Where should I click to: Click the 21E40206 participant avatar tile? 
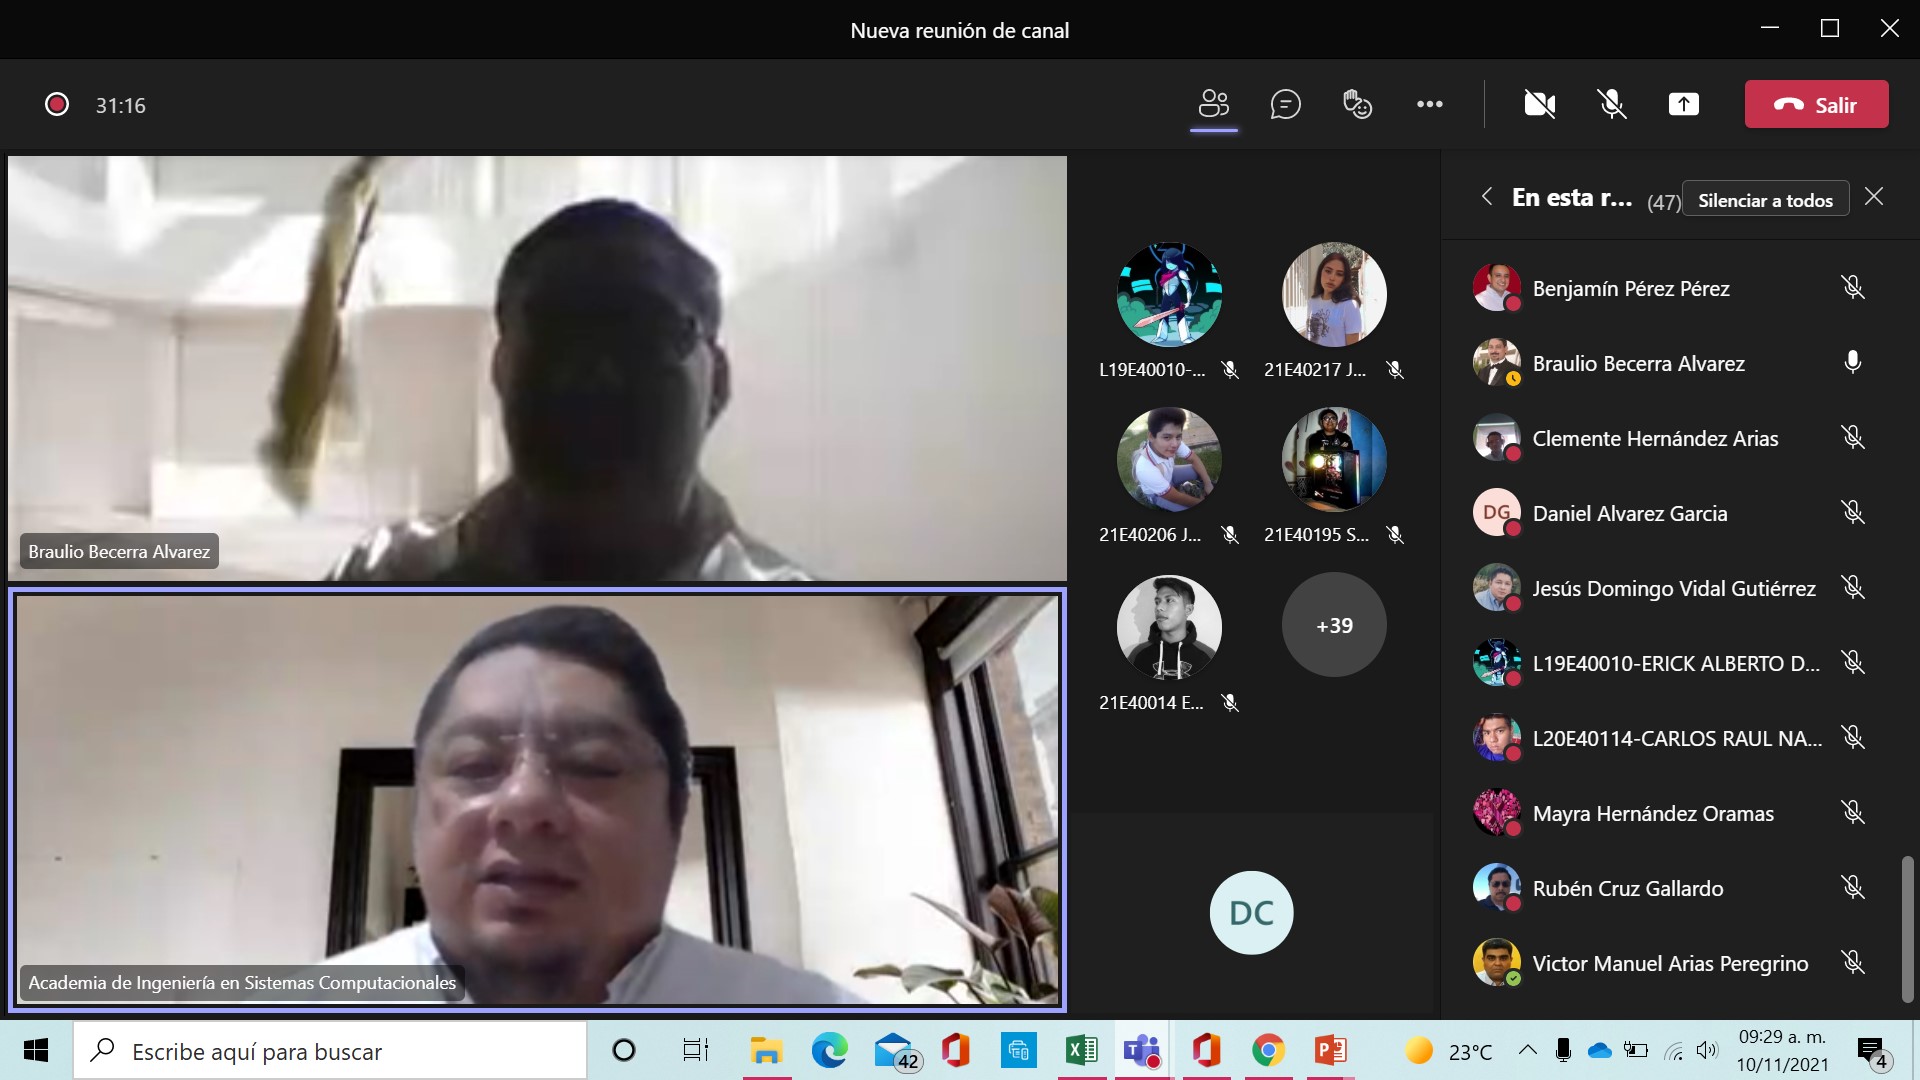[x=1169, y=459]
